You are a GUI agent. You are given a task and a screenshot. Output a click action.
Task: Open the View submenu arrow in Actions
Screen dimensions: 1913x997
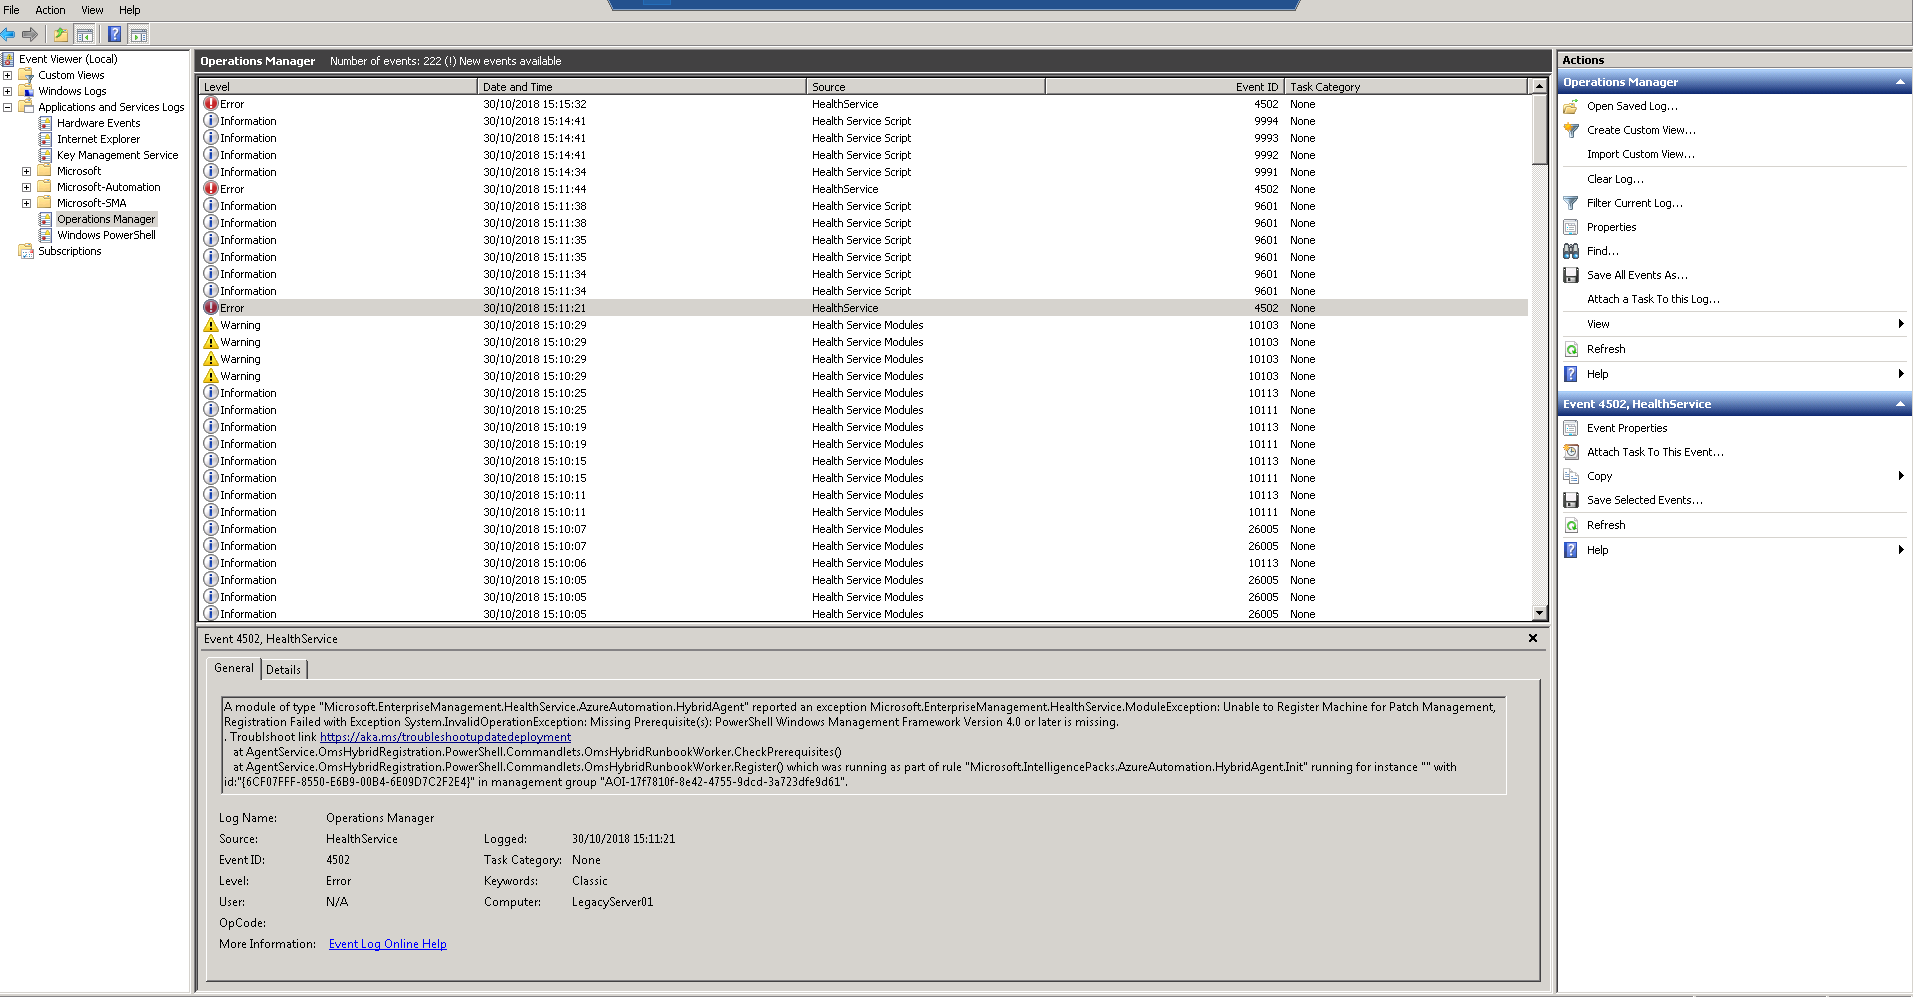pyautogui.click(x=1900, y=324)
